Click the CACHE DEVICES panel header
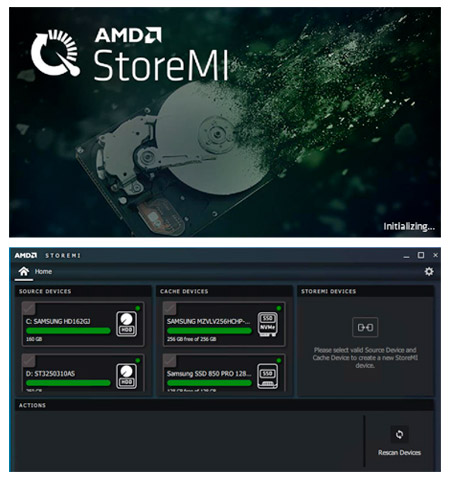This screenshot has height=479, width=450. (224, 291)
